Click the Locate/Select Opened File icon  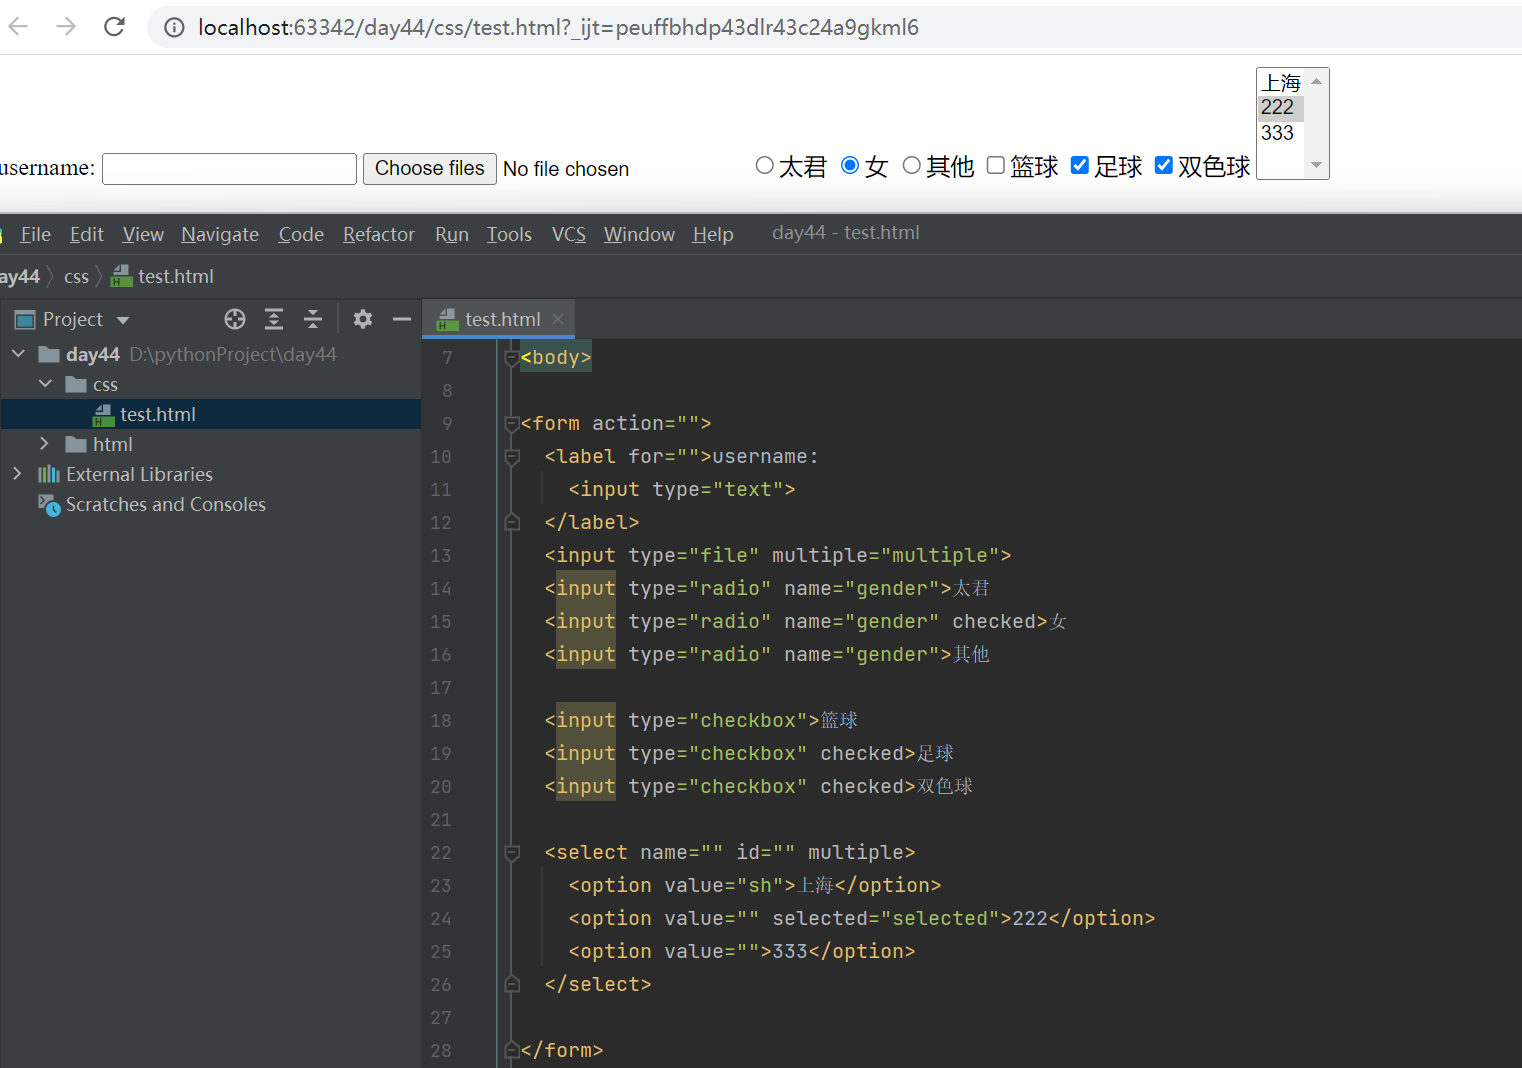235,319
